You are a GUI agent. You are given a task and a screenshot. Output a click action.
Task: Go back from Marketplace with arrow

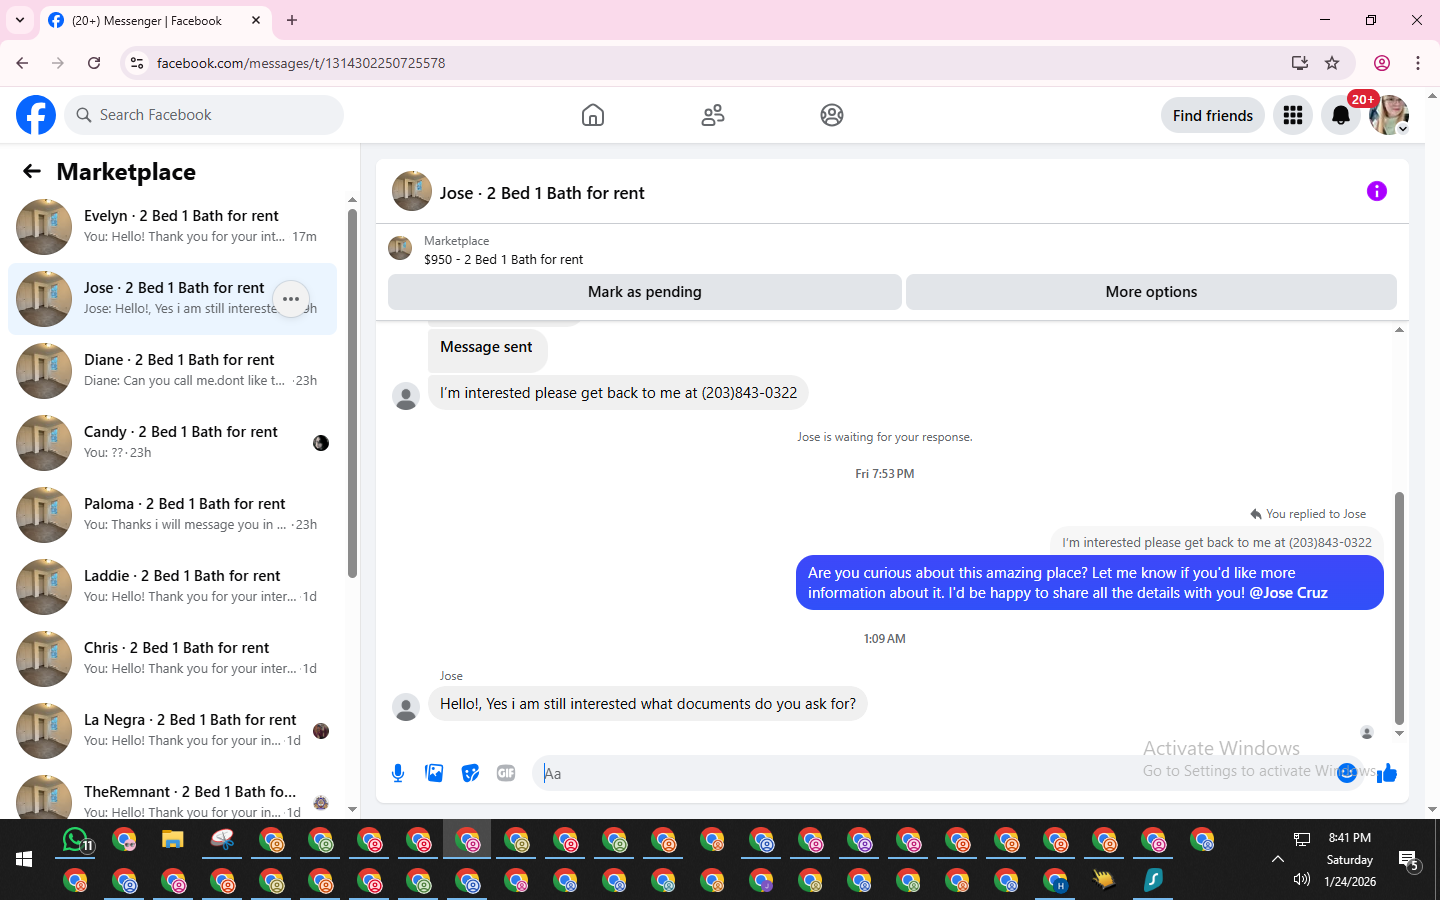click(x=32, y=171)
